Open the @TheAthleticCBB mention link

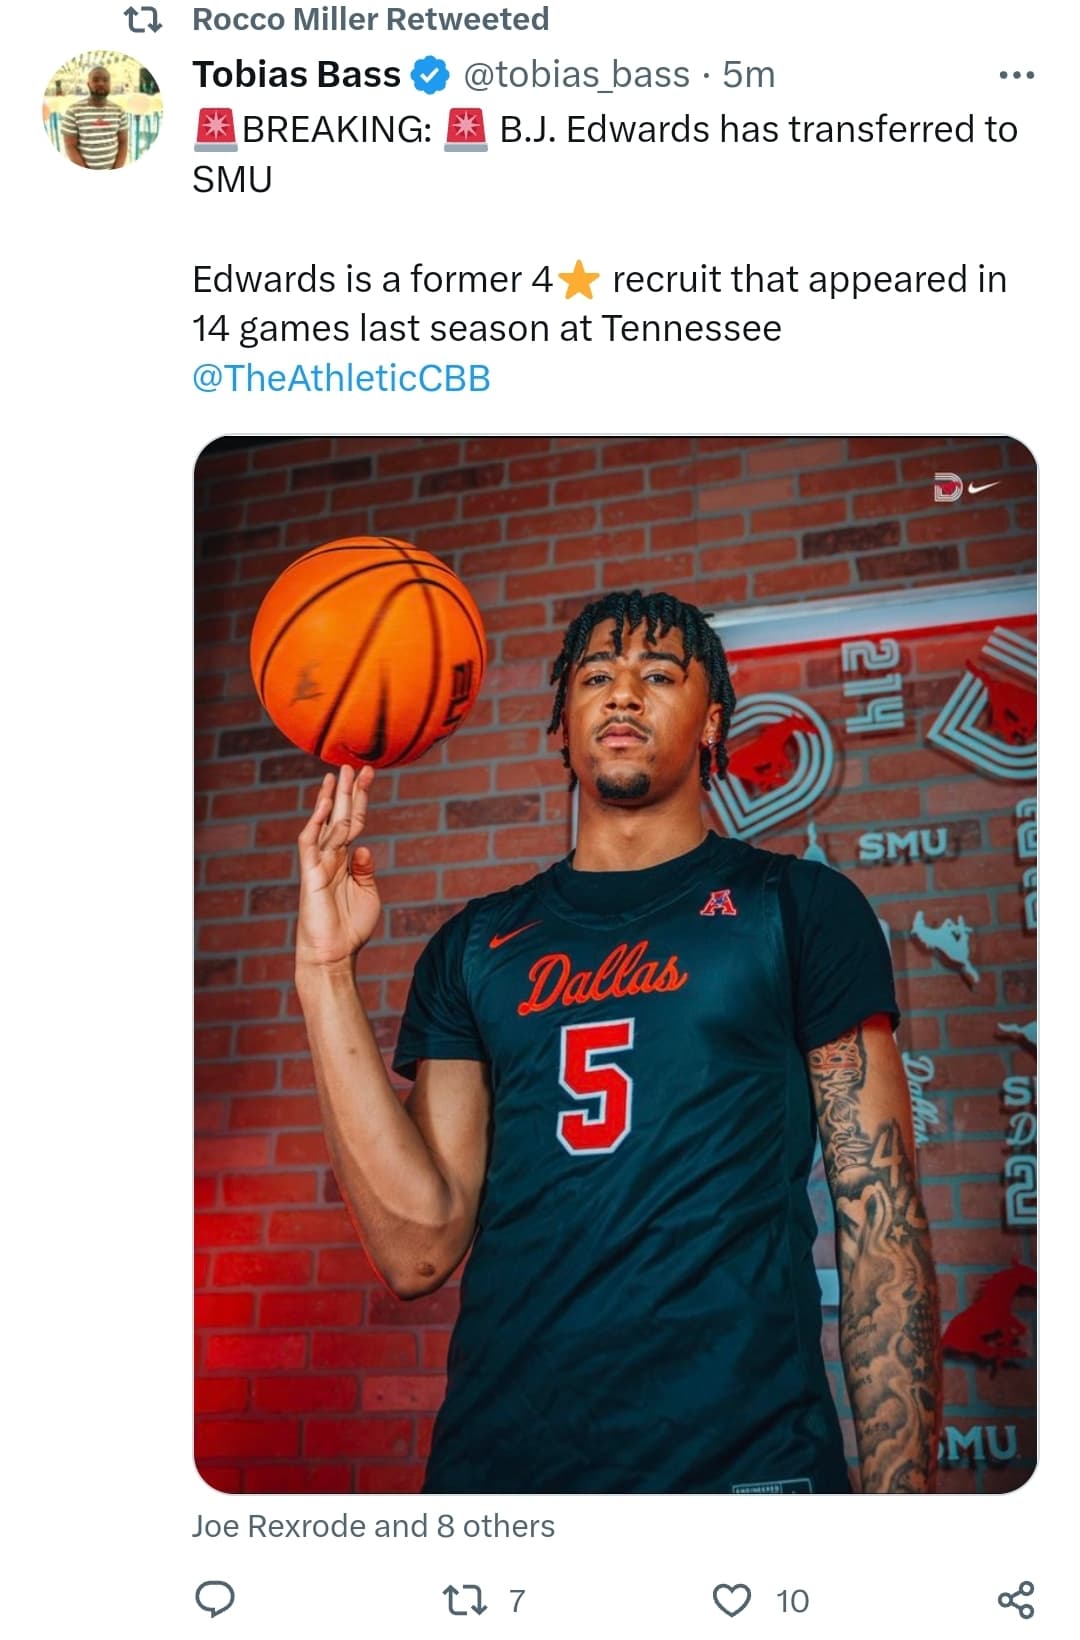341,378
